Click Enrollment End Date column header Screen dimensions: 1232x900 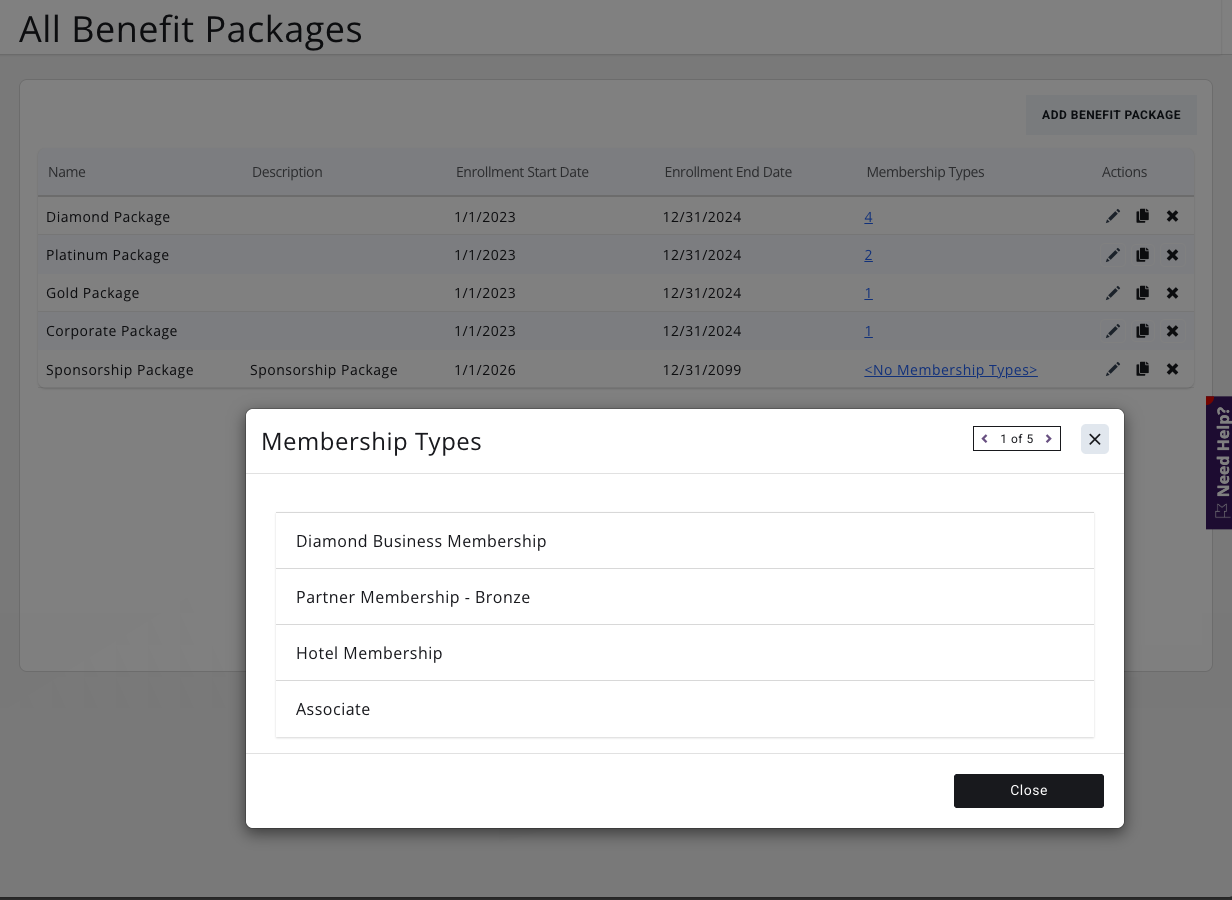coord(728,172)
